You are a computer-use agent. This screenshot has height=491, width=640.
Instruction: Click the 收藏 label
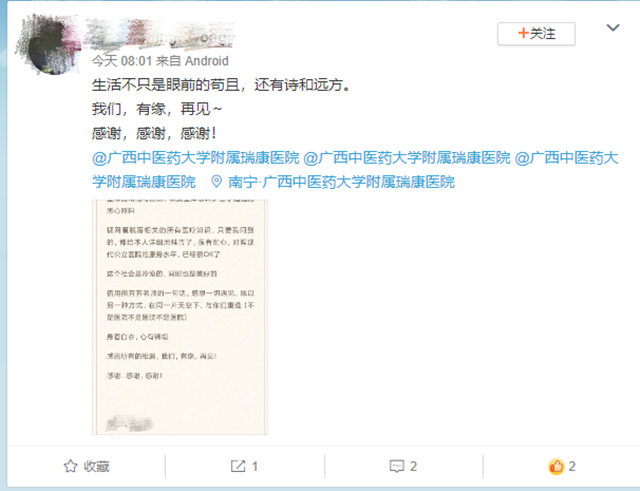click(96, 466)
